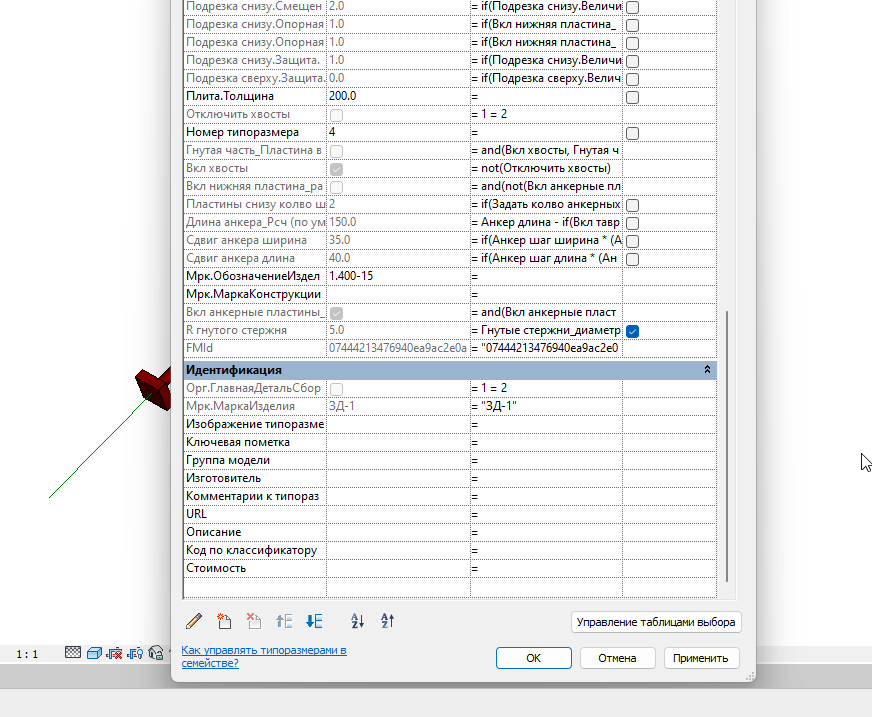Toggle lock for Длина анкера_Рсч row

coord(632,223)
